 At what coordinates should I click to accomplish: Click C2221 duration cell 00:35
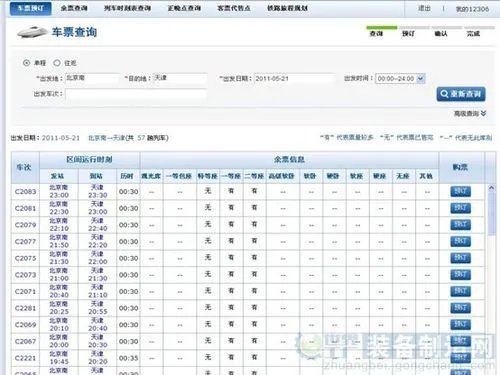(128, 358)
